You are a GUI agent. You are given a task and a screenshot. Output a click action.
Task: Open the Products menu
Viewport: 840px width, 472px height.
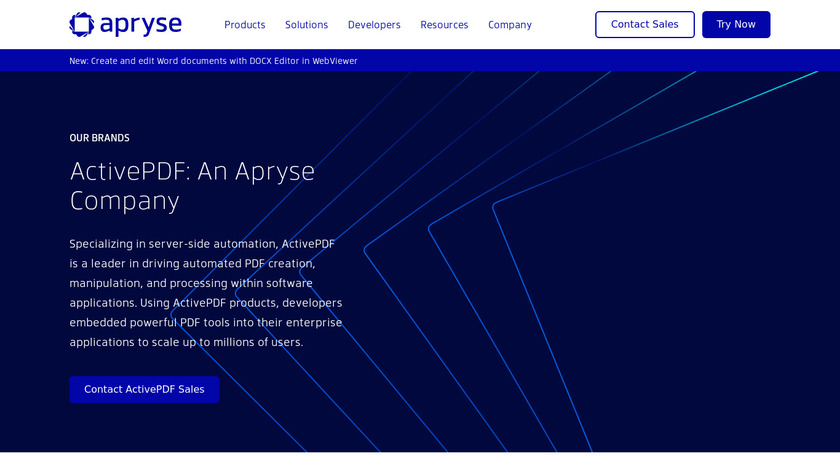(244, 25)
